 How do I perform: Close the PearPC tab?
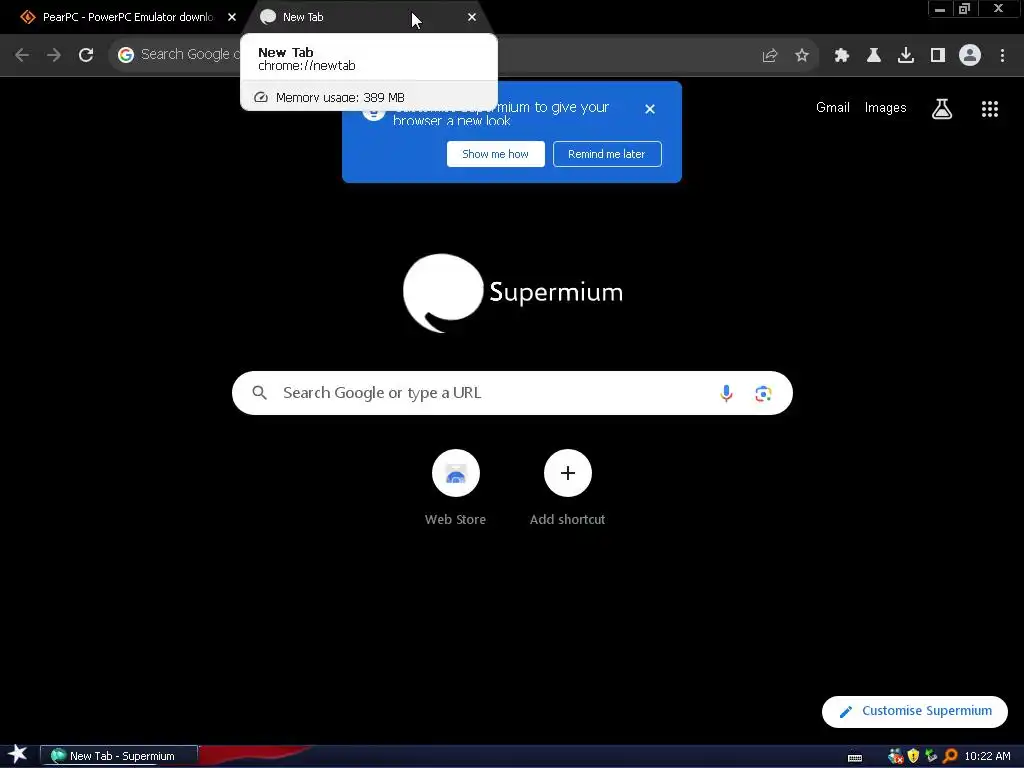pyautogui.click(x=232, y=18)
